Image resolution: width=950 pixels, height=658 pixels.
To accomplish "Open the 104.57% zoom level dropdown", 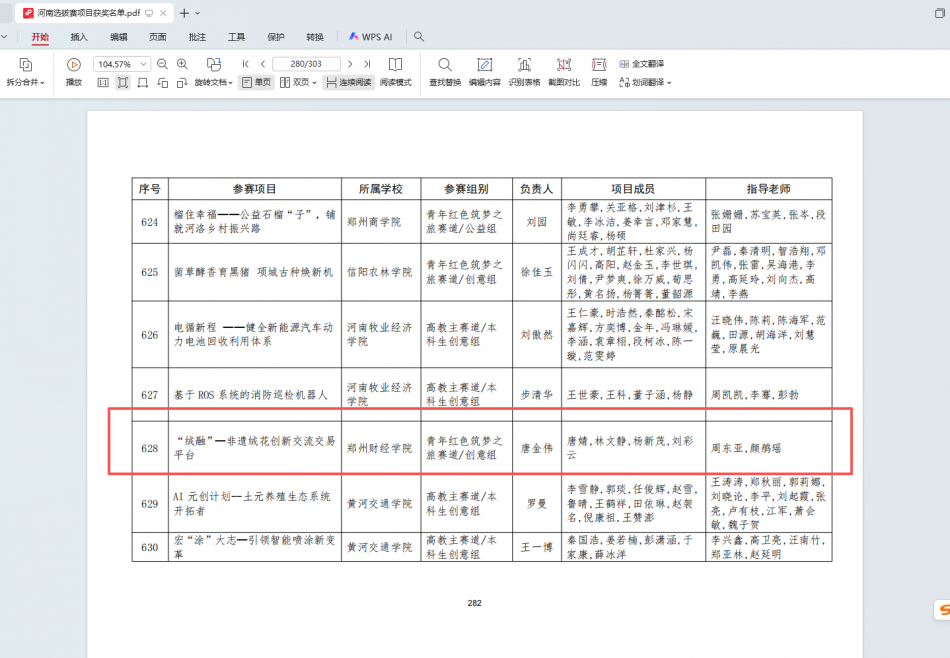I will coord(143,64).
